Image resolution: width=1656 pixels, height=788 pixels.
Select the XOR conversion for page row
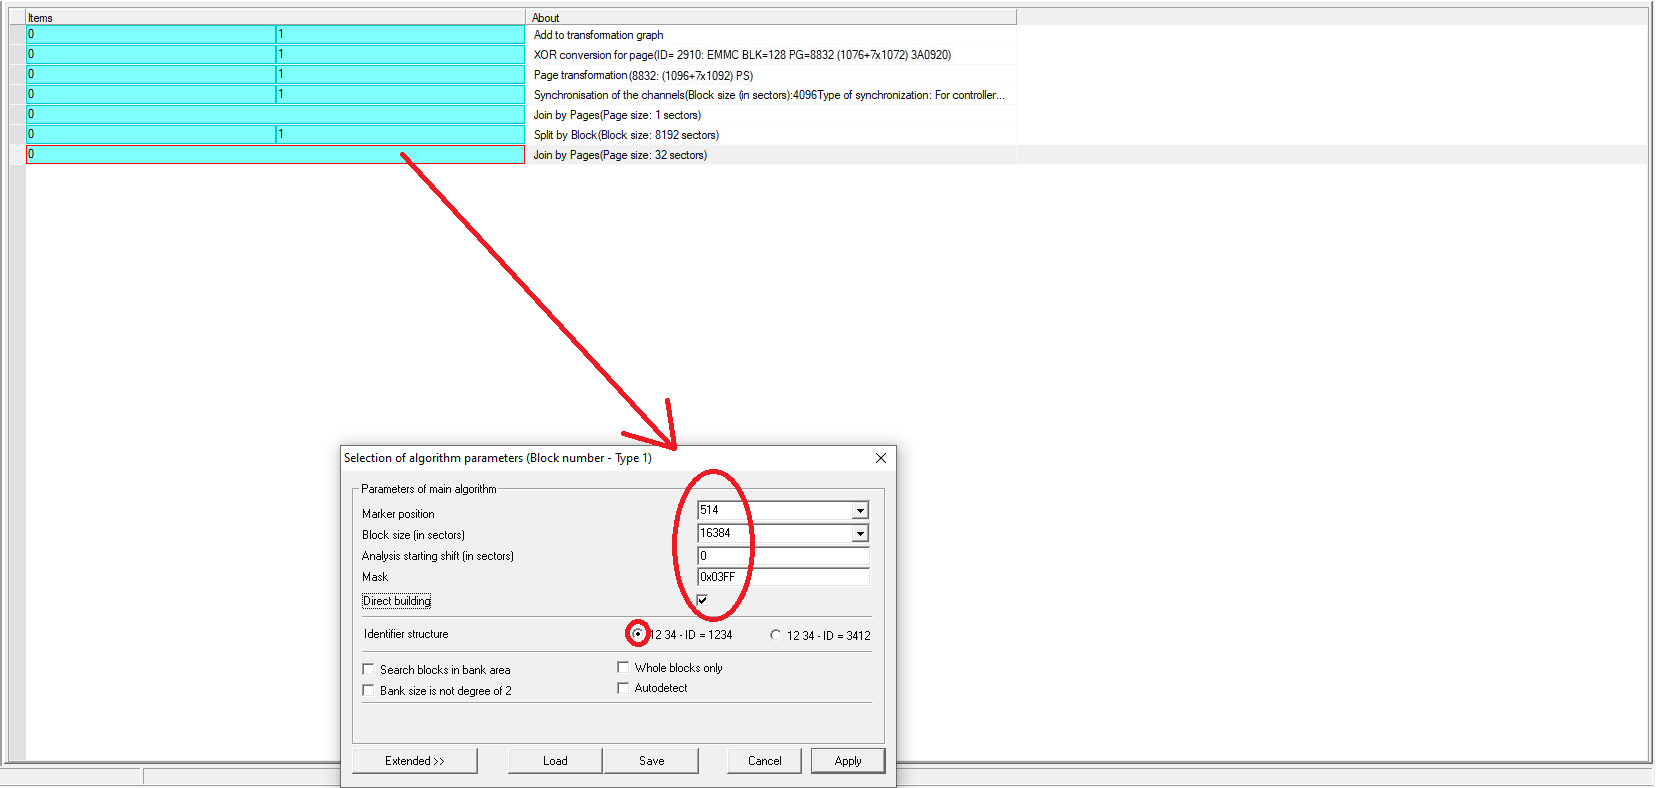click(741, 55)
